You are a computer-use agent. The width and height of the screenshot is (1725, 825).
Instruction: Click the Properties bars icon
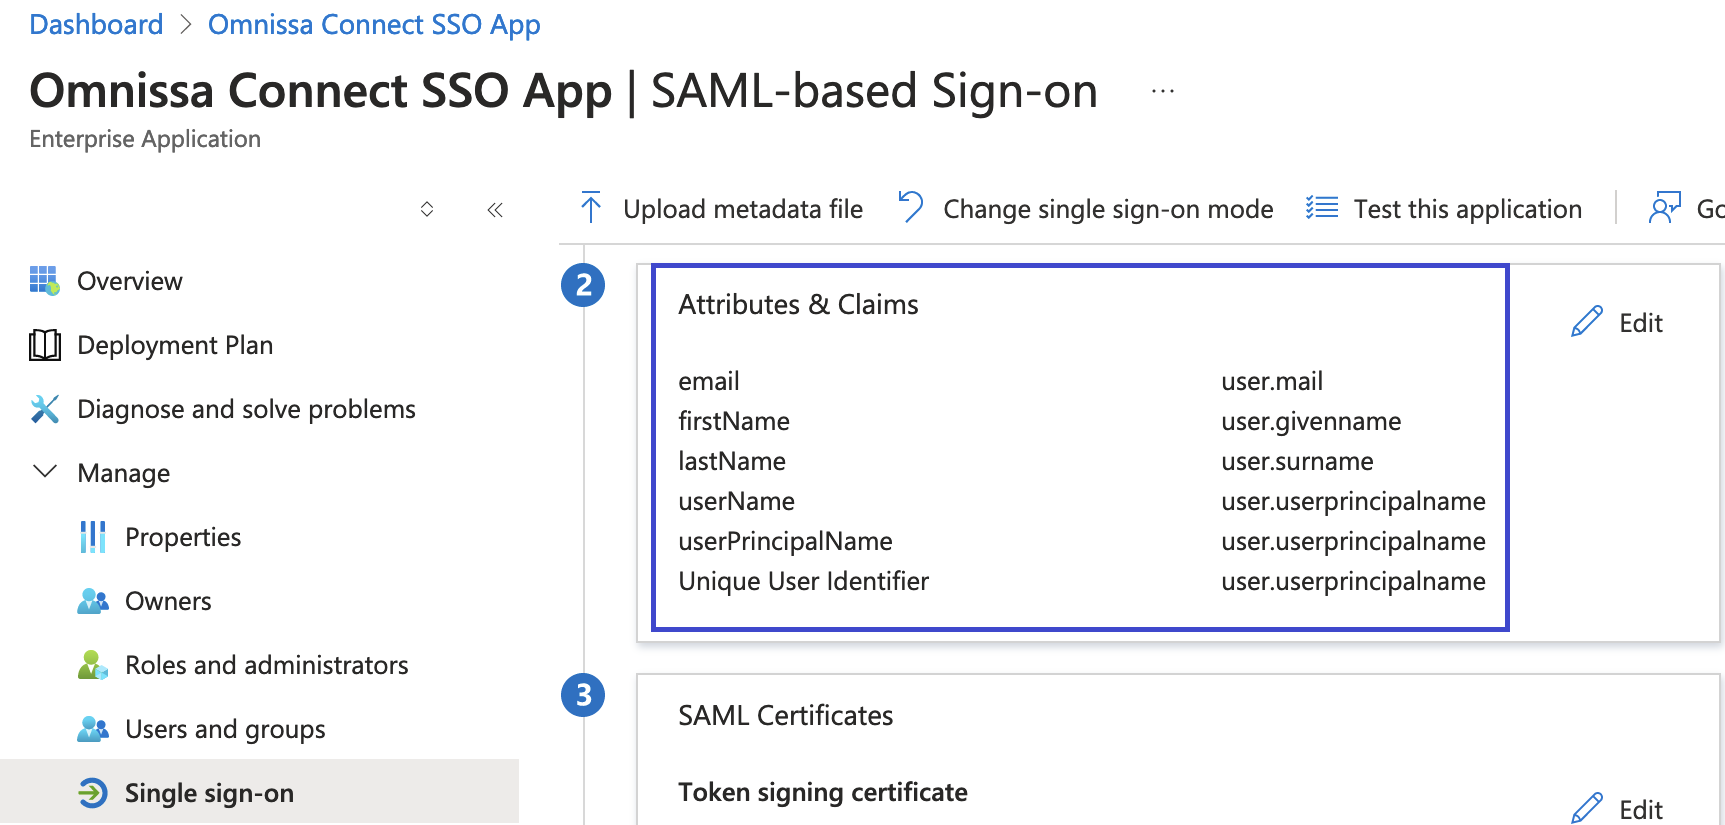93,537
